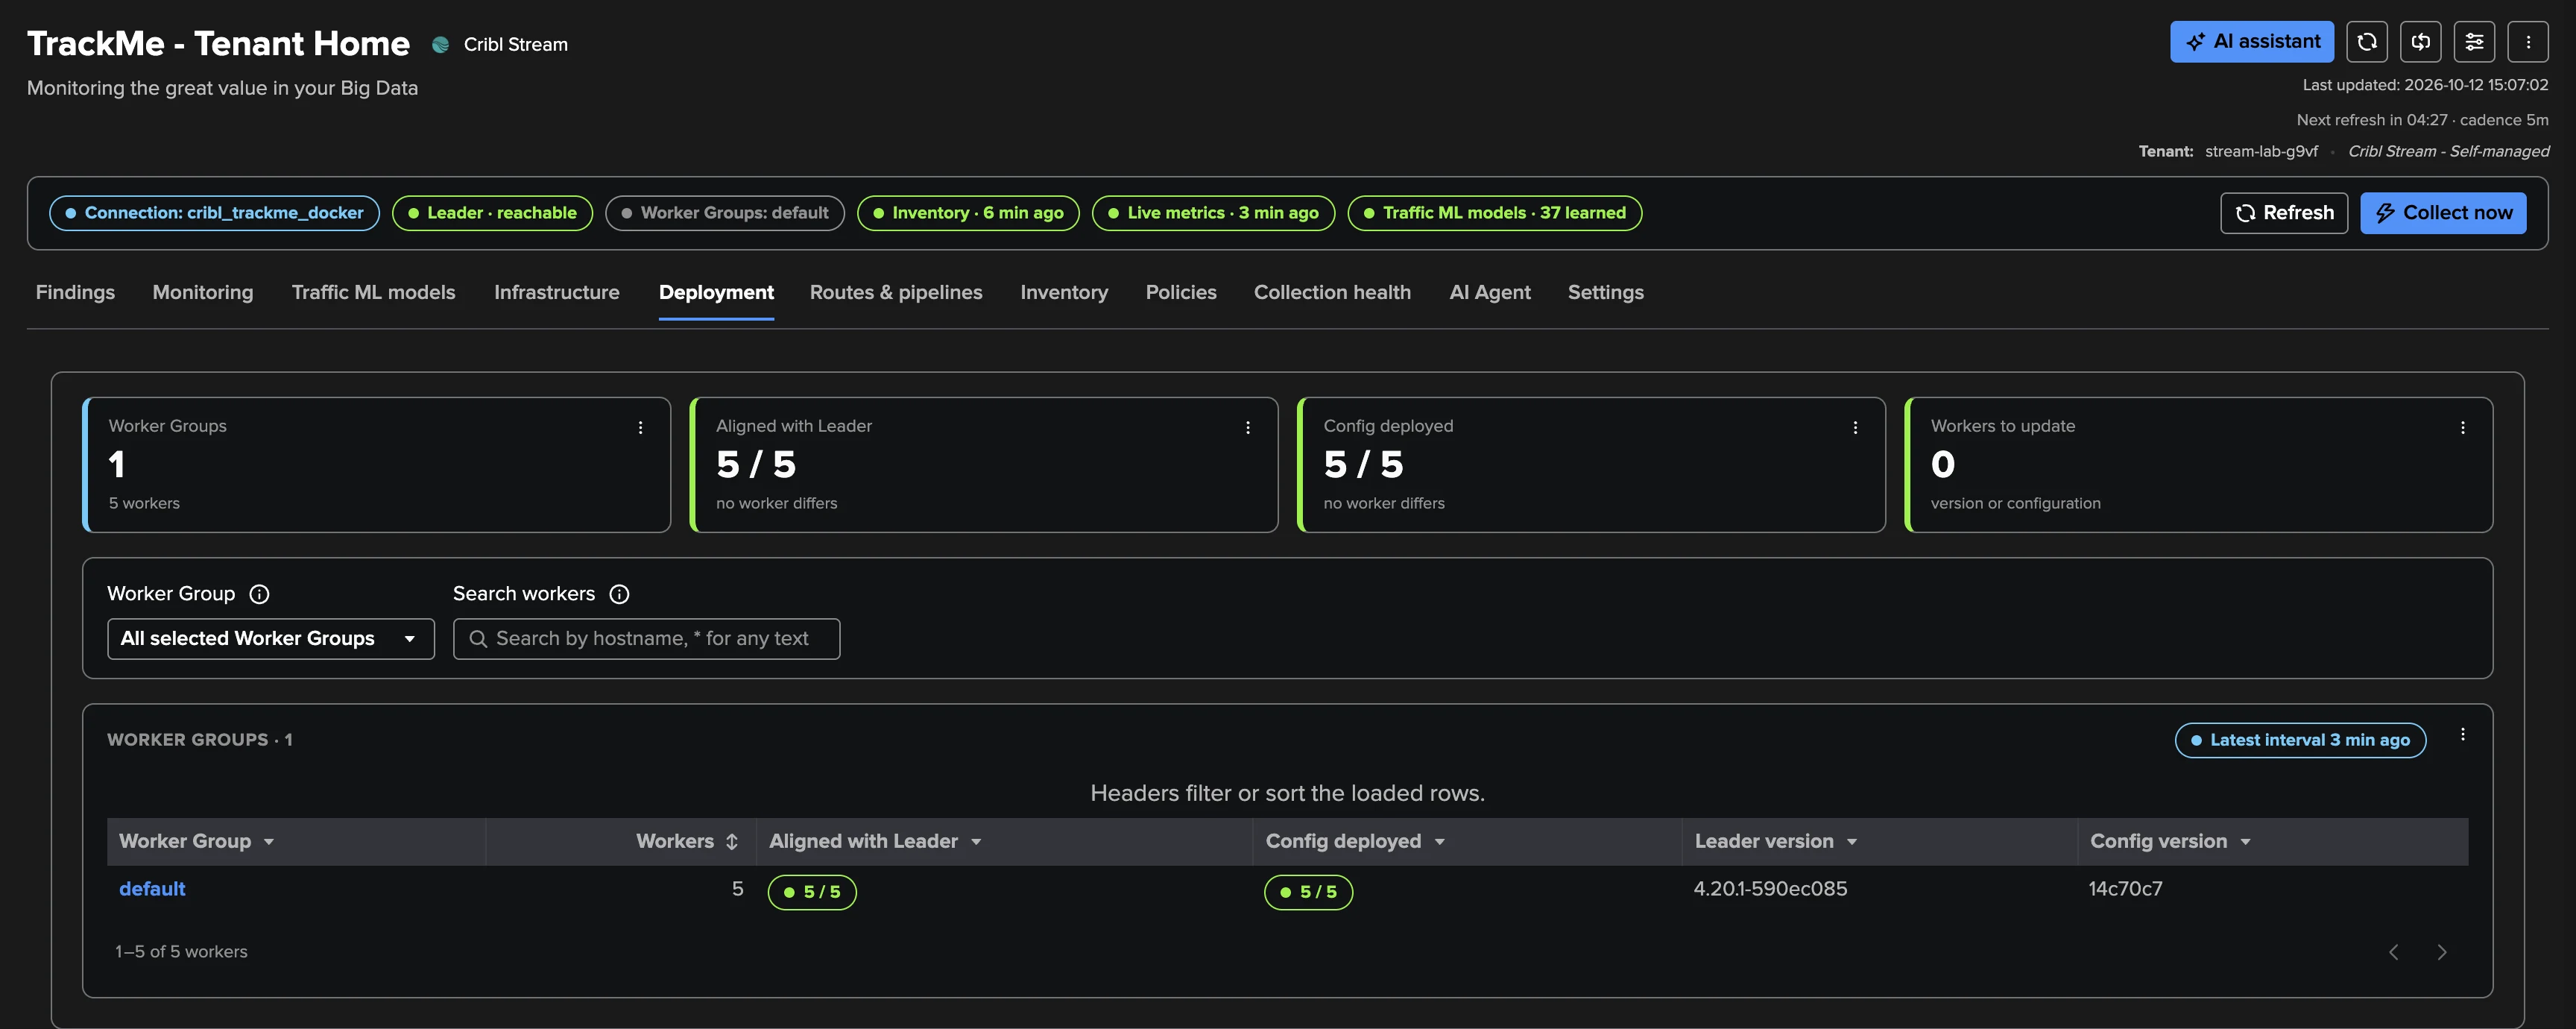Click the Refresh button

2284,213
